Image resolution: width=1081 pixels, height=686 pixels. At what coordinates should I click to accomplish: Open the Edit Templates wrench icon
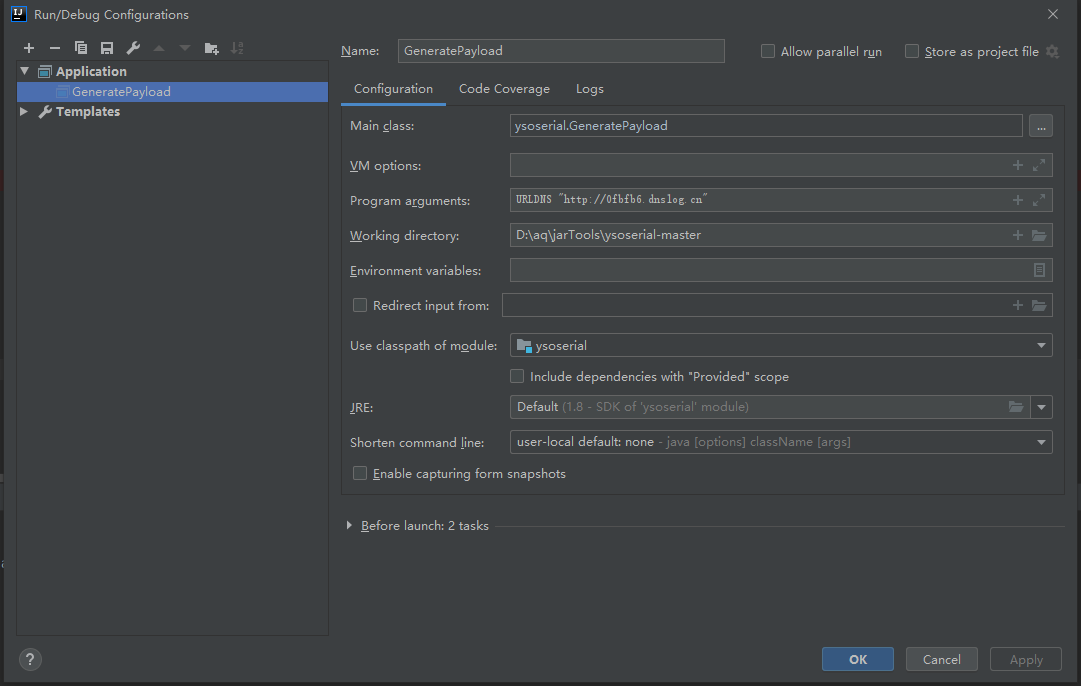tap(133, 48)
